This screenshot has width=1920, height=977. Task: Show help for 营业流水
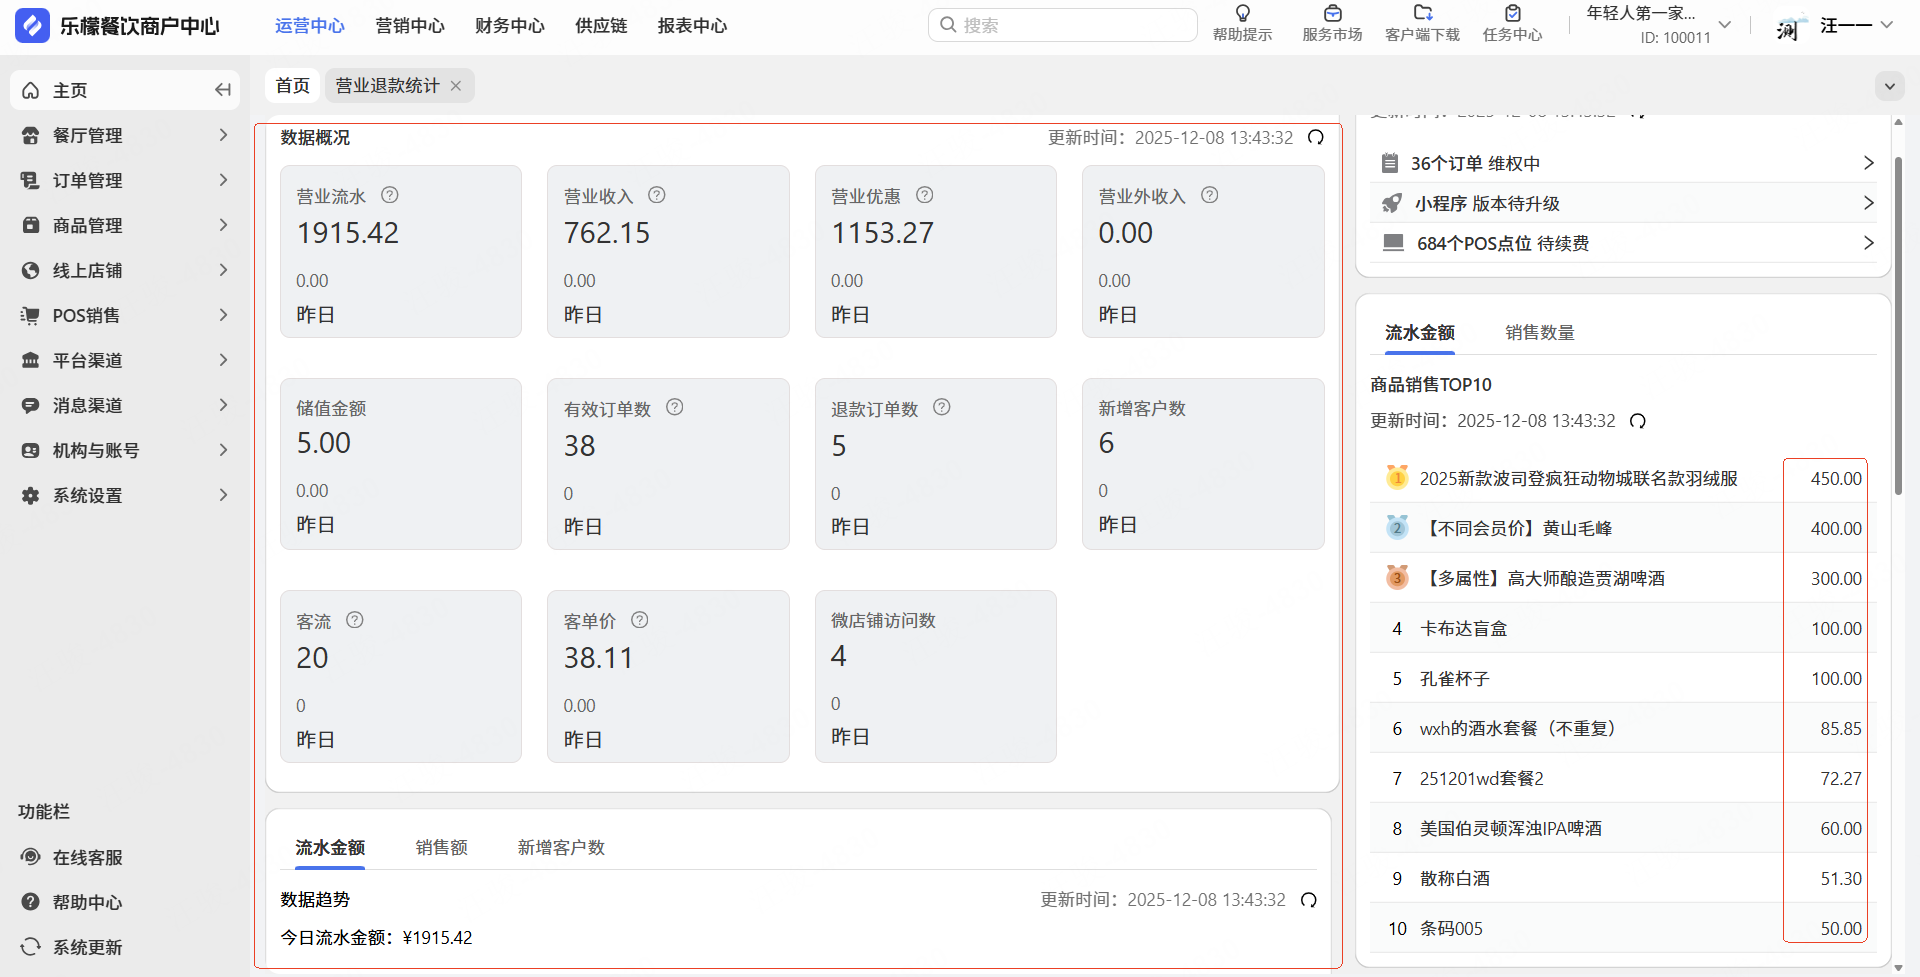[390, 195]
